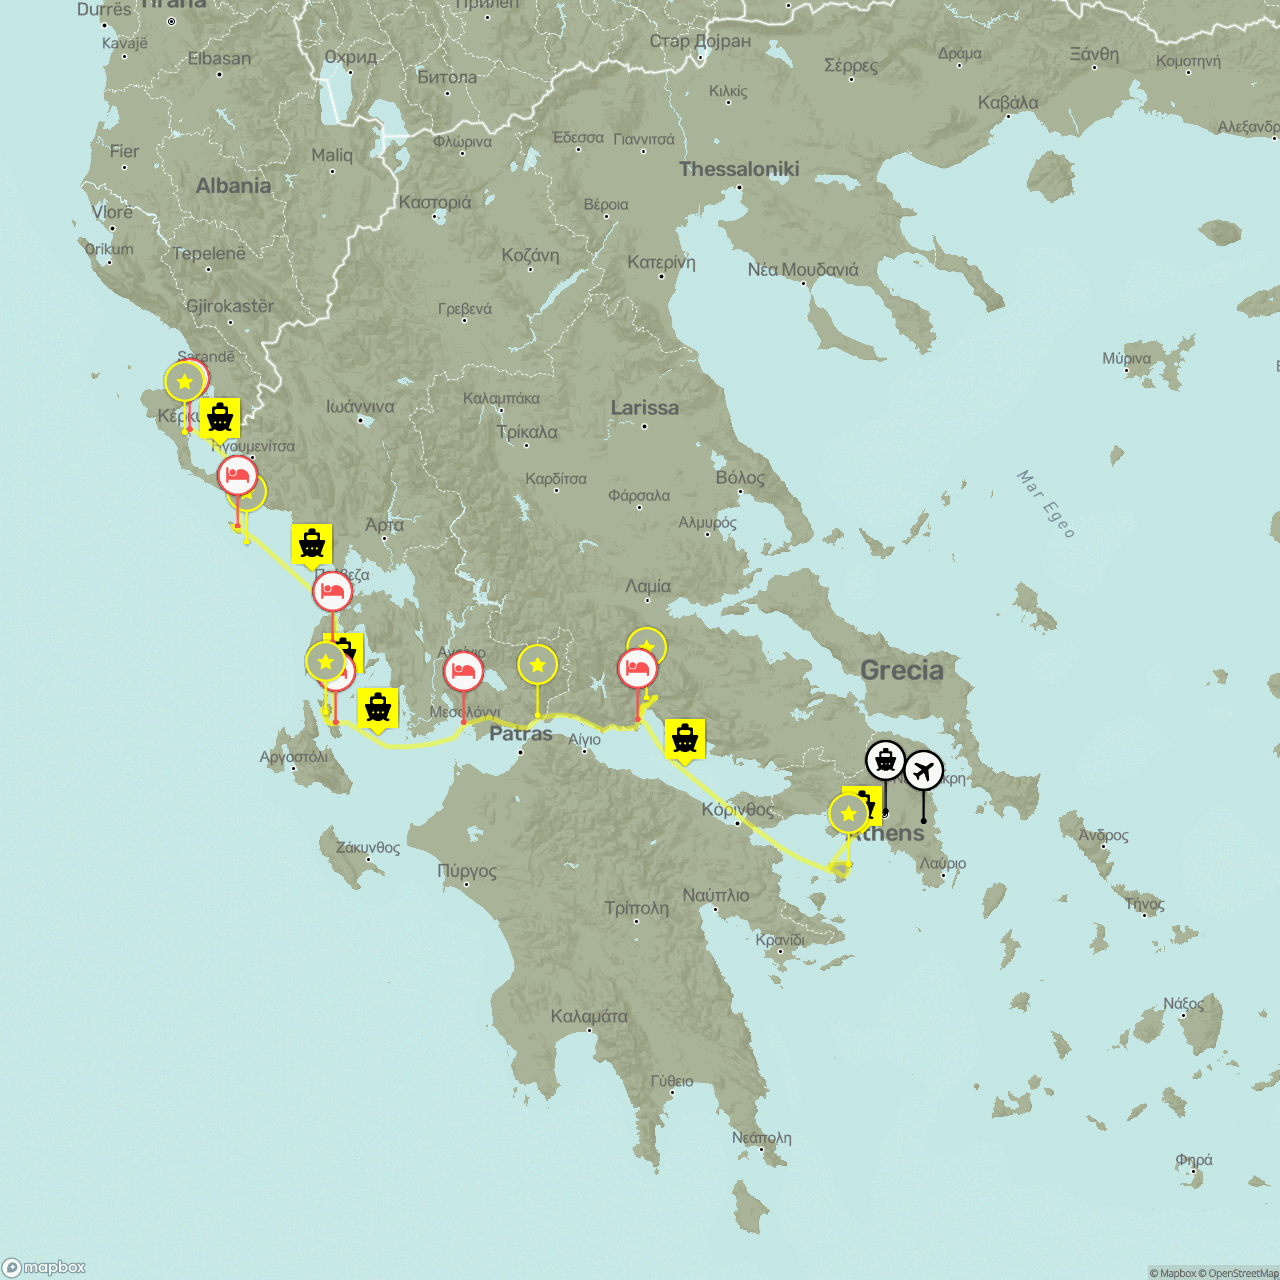Click the Λαύριο label

[x=943, y=863]
